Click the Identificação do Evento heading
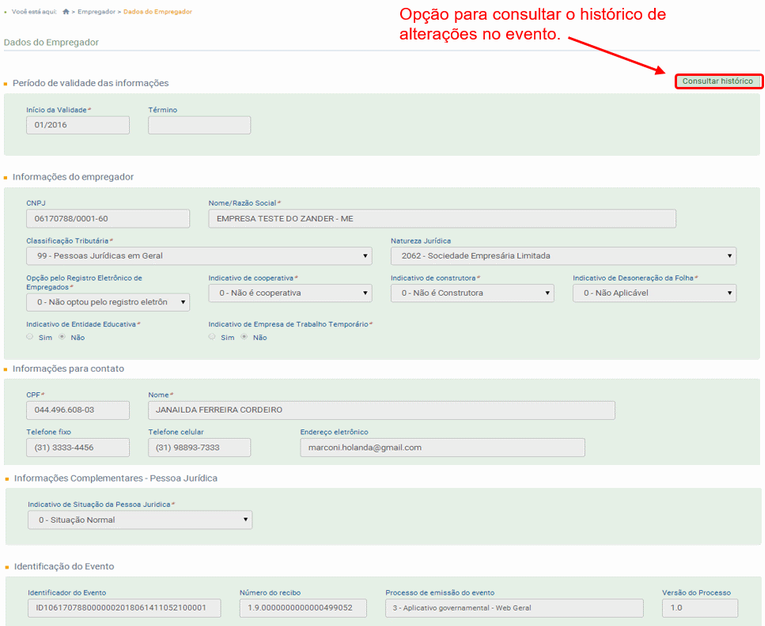This screenshot has height=626, width=765. (x=64, y=566)
